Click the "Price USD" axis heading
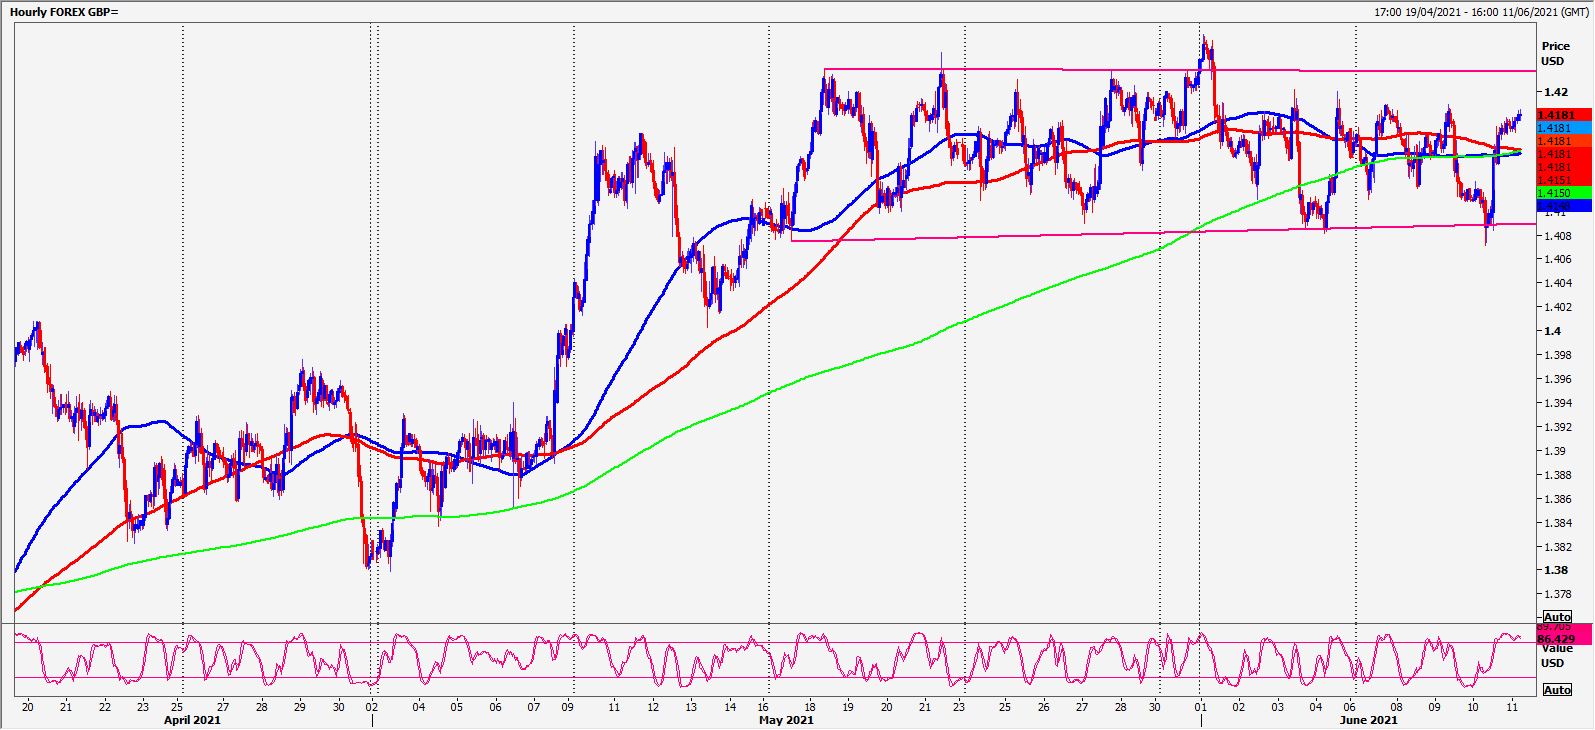Screen dimensions: 1595x730 [1555, 53]
